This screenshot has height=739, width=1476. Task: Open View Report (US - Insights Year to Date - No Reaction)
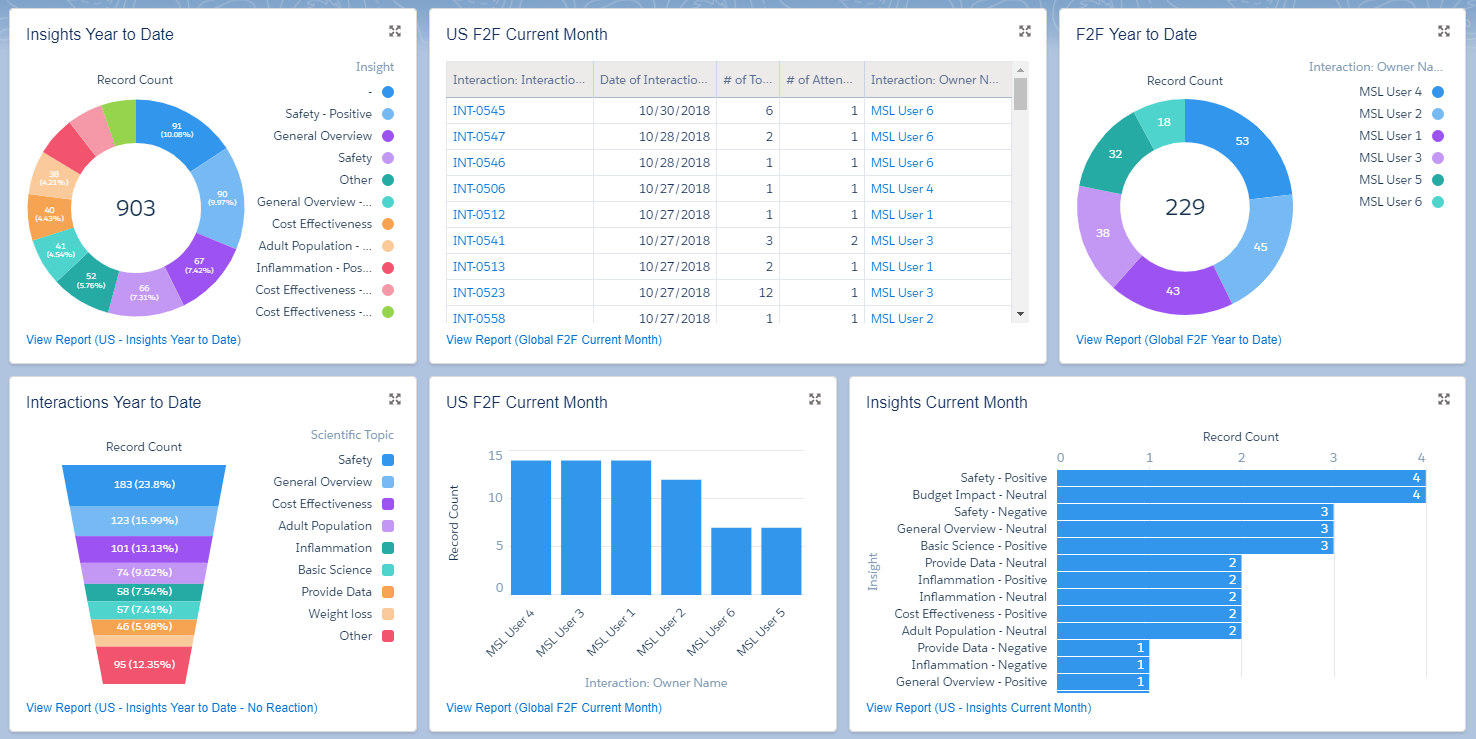click(x=171, y=707)
